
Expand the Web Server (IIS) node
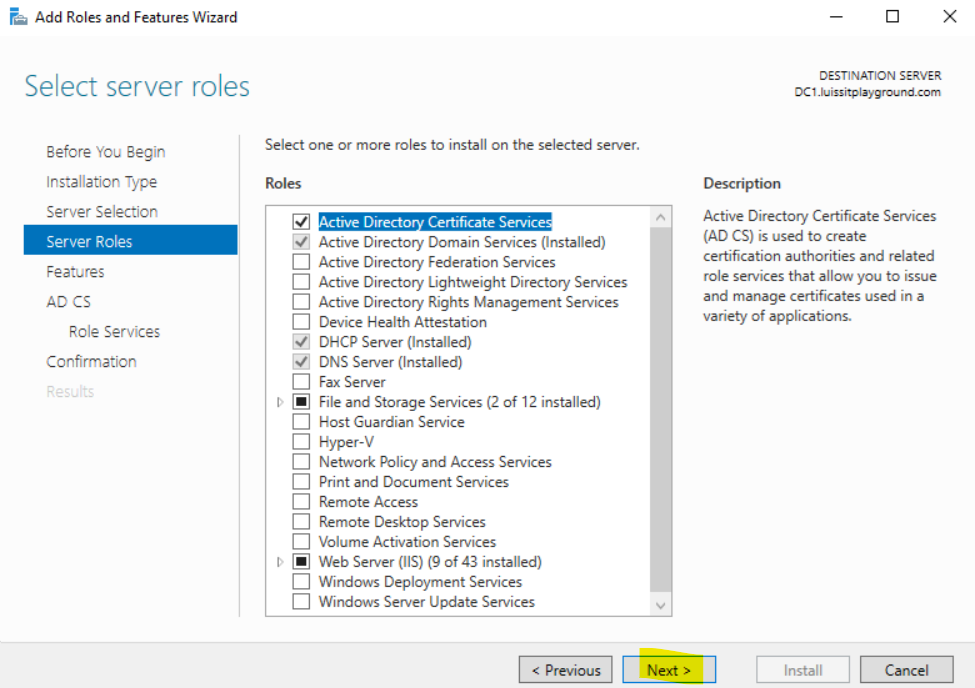tap(280, 562)
